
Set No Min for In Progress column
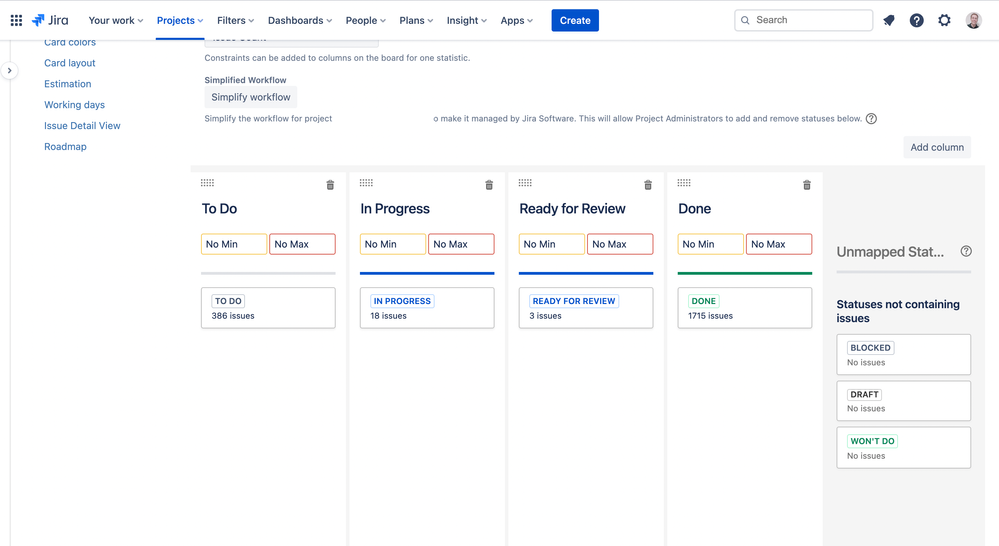(x=392, y=244)
